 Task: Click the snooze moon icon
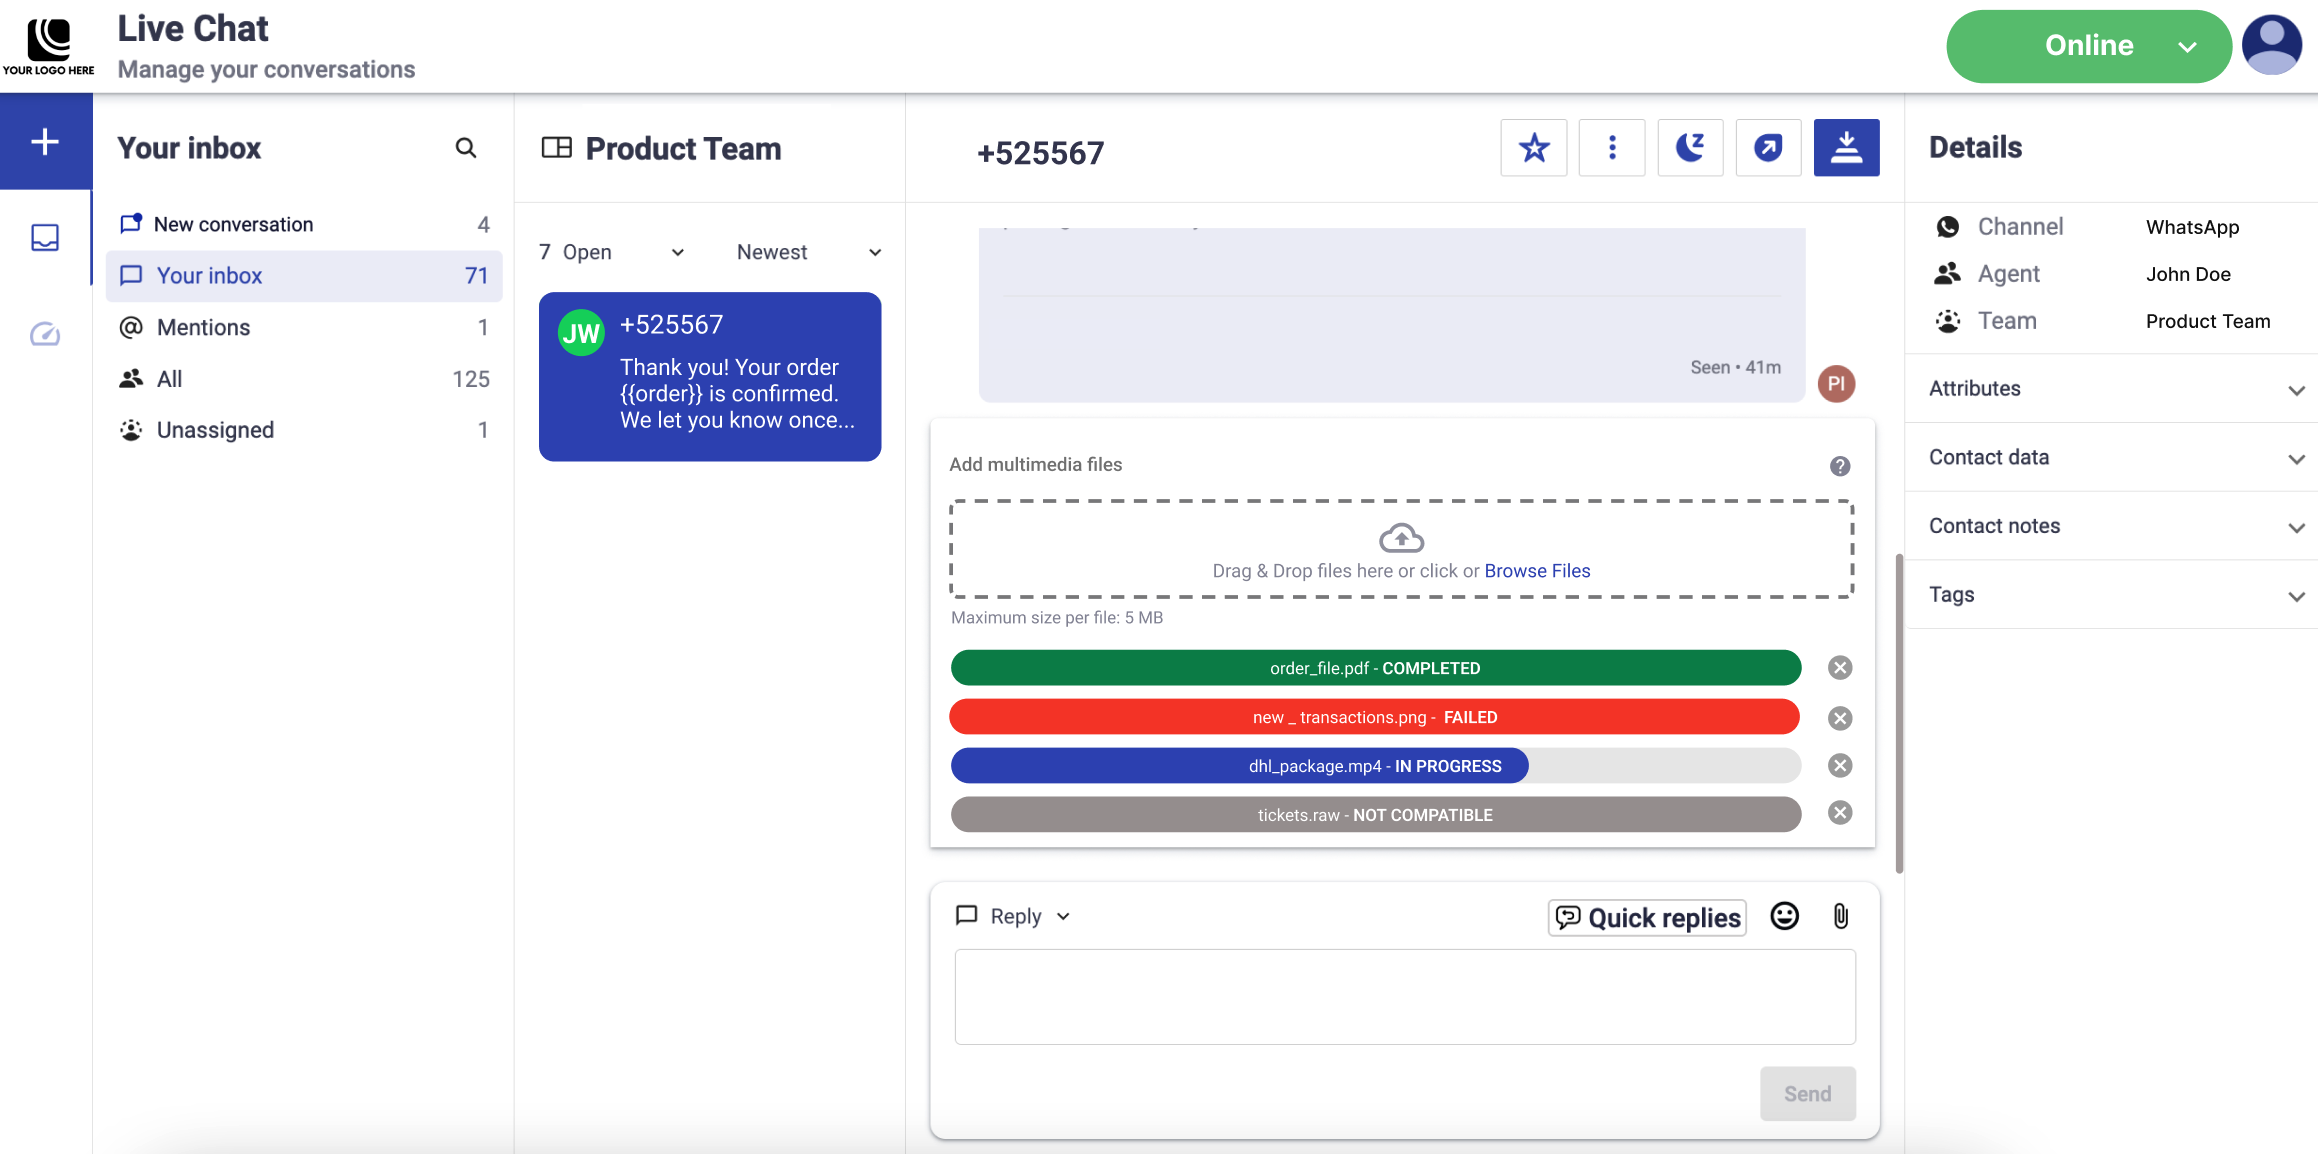(x=1689, y=148)
